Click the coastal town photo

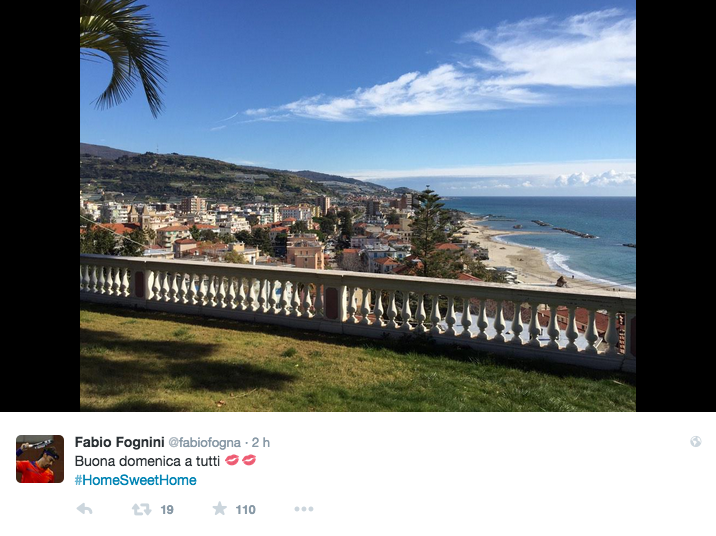click(358, 205)
